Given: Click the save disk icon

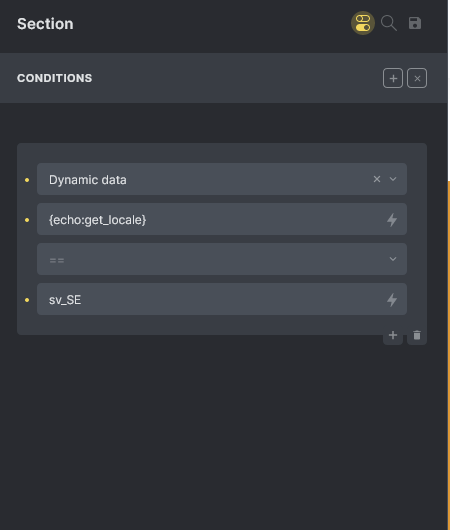Looking at the screenshot, I should pos(415,23).
